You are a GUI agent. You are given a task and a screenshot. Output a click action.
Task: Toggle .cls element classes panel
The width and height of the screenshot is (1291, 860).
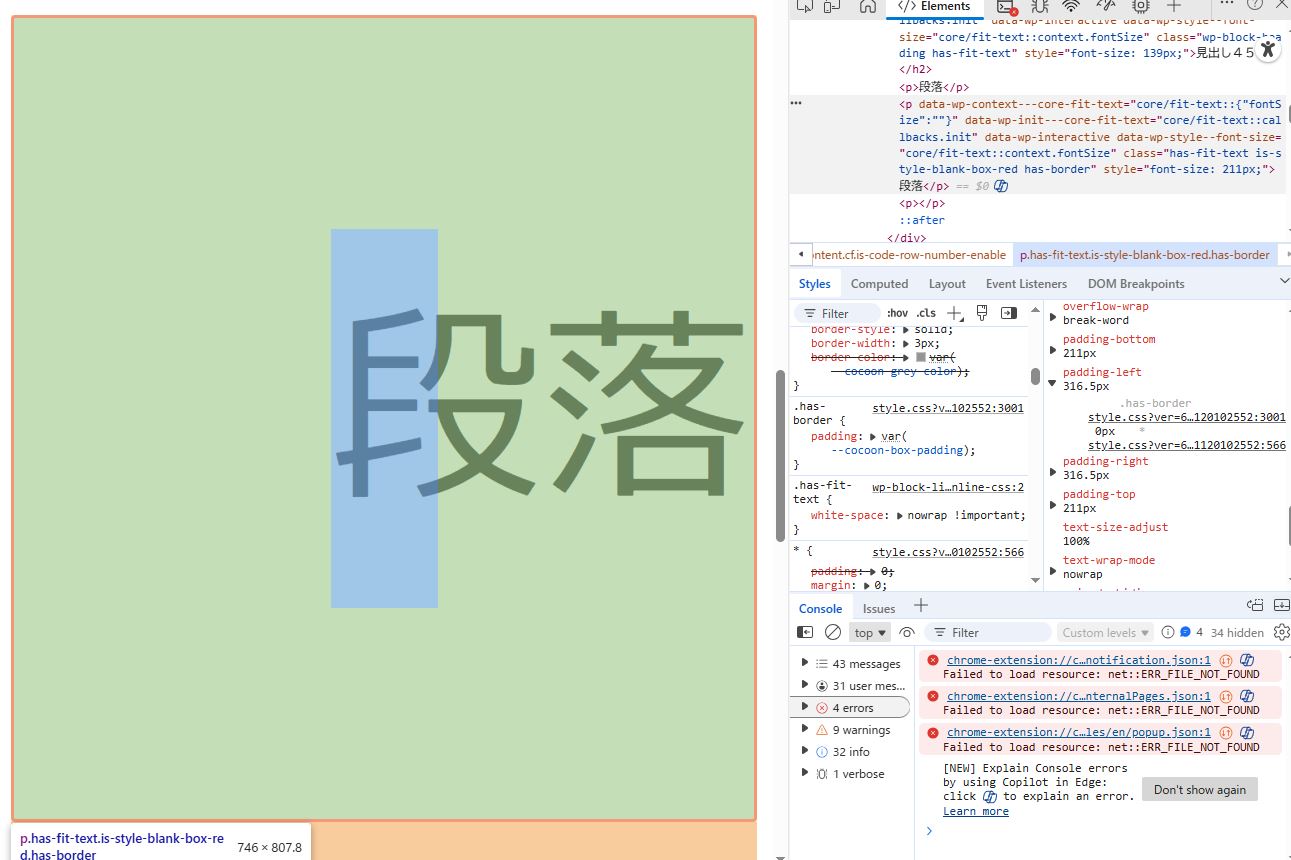pos(926,313)
